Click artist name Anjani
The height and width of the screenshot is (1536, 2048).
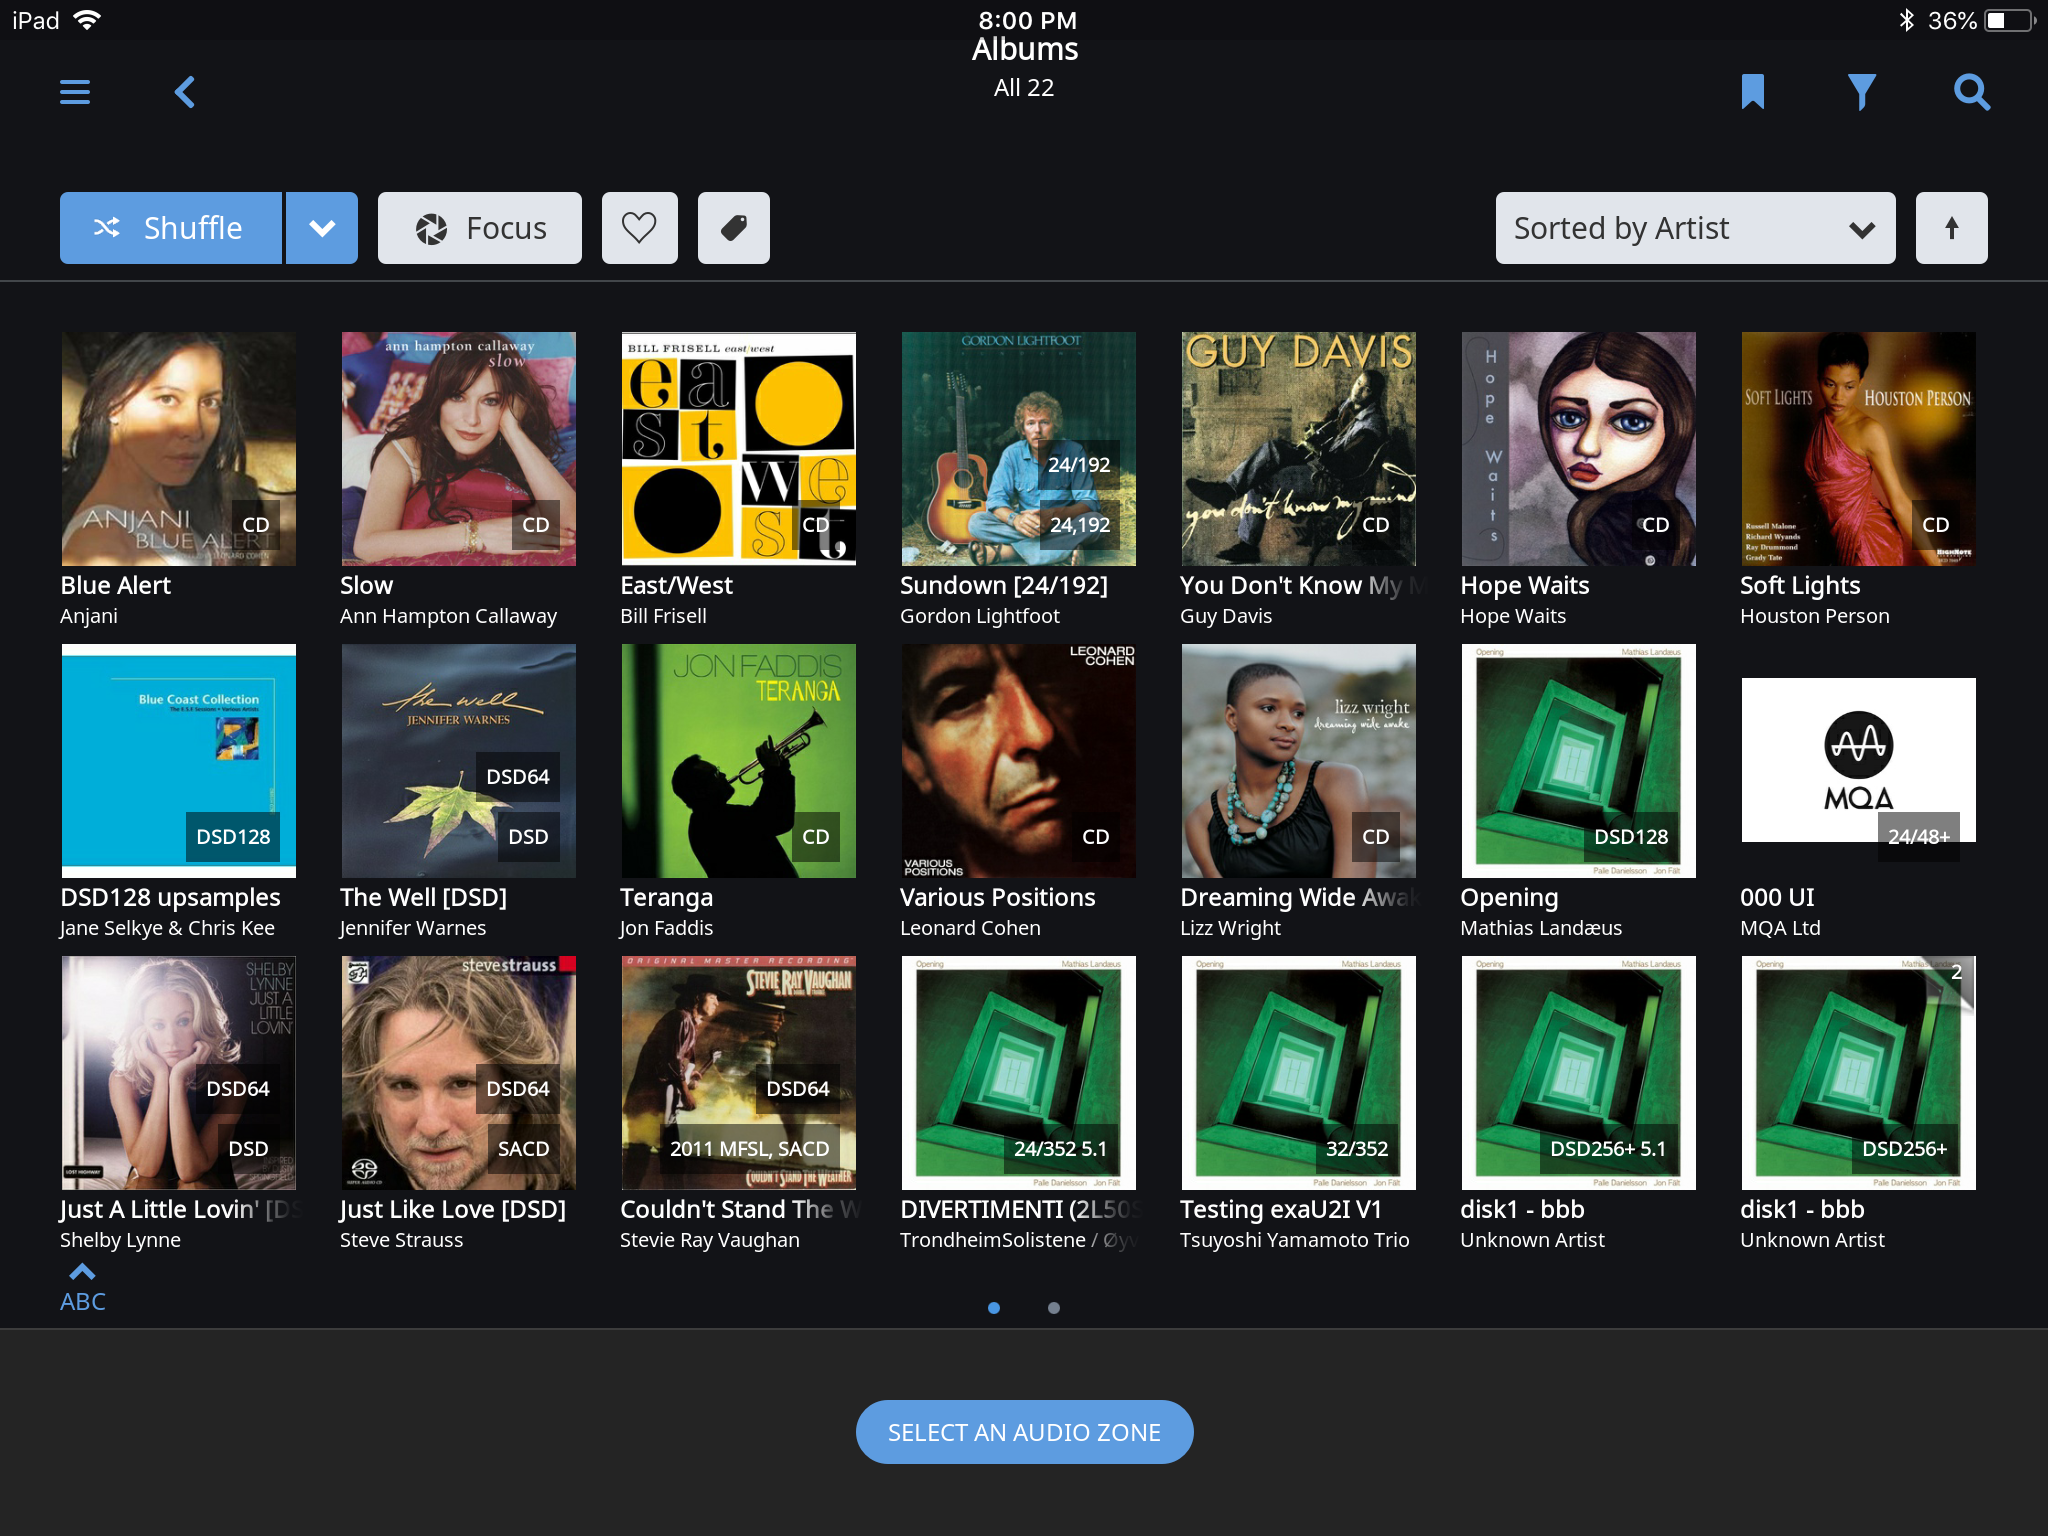(x=89, y=616)
